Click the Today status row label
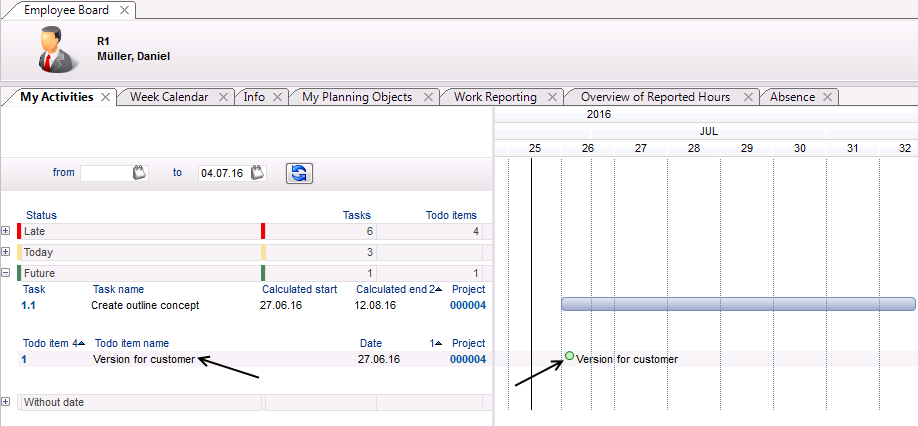 pos(38,252)
